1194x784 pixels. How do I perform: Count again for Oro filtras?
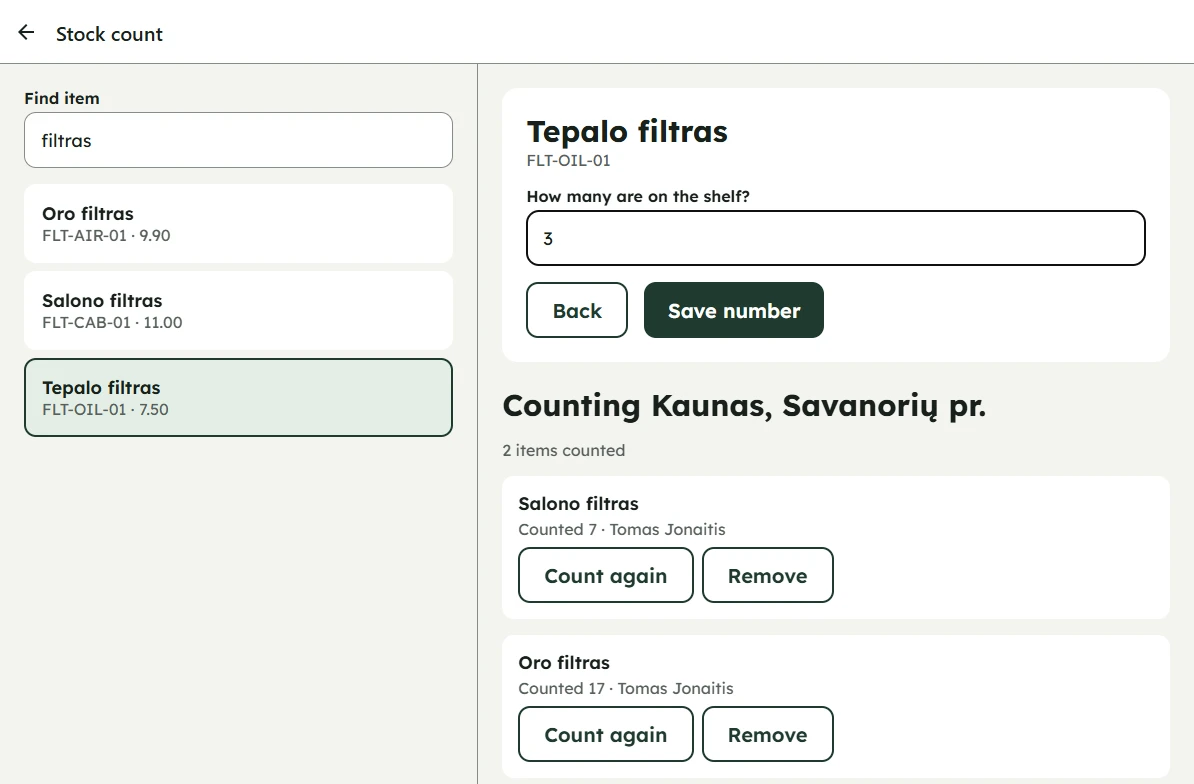pos(605,735)
